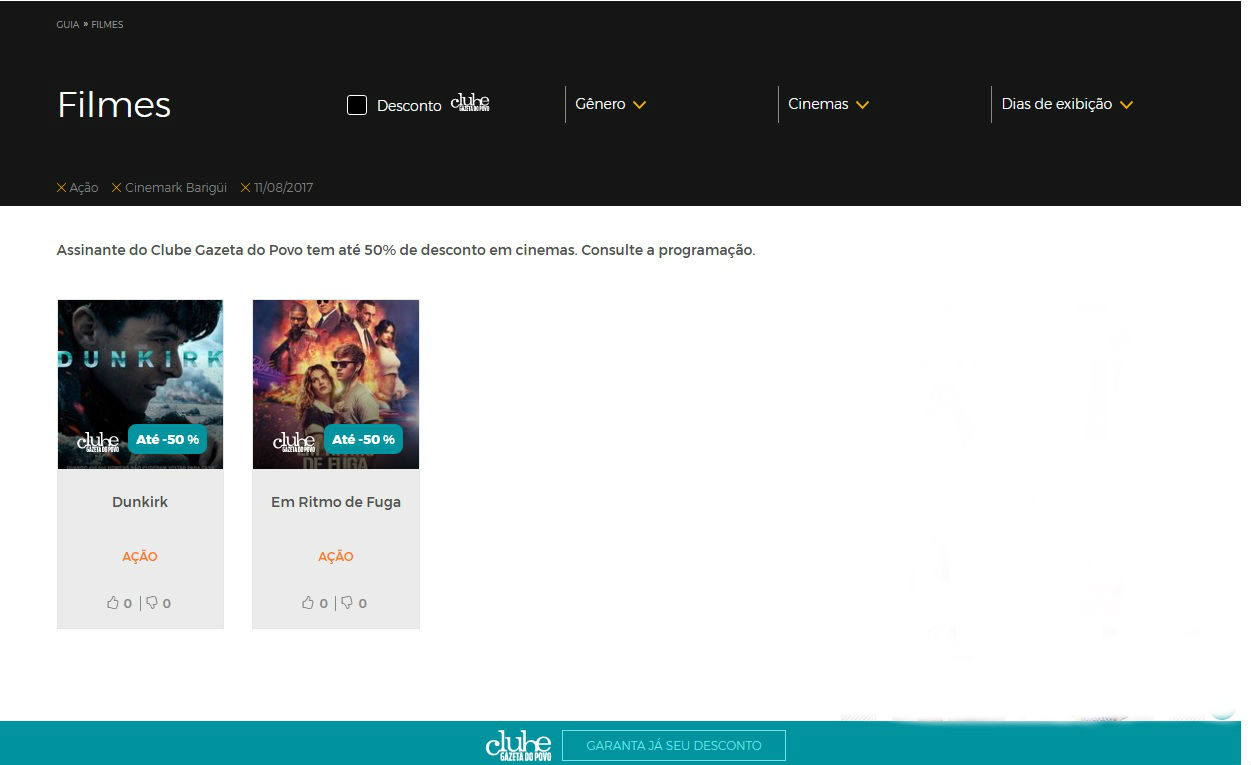Click the FILMES breadcrumb
This screenshot has height=765, width=1251.
[107, 24]
